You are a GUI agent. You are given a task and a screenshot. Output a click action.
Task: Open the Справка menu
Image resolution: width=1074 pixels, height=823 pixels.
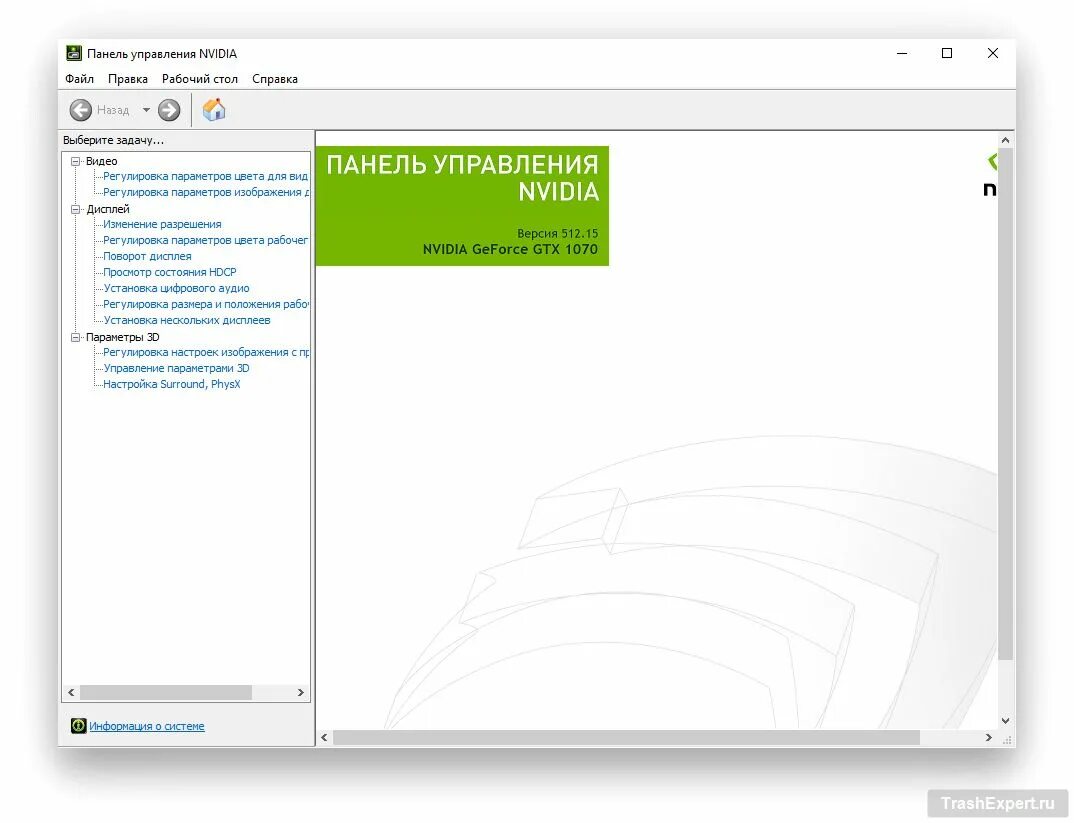point(275,79)
